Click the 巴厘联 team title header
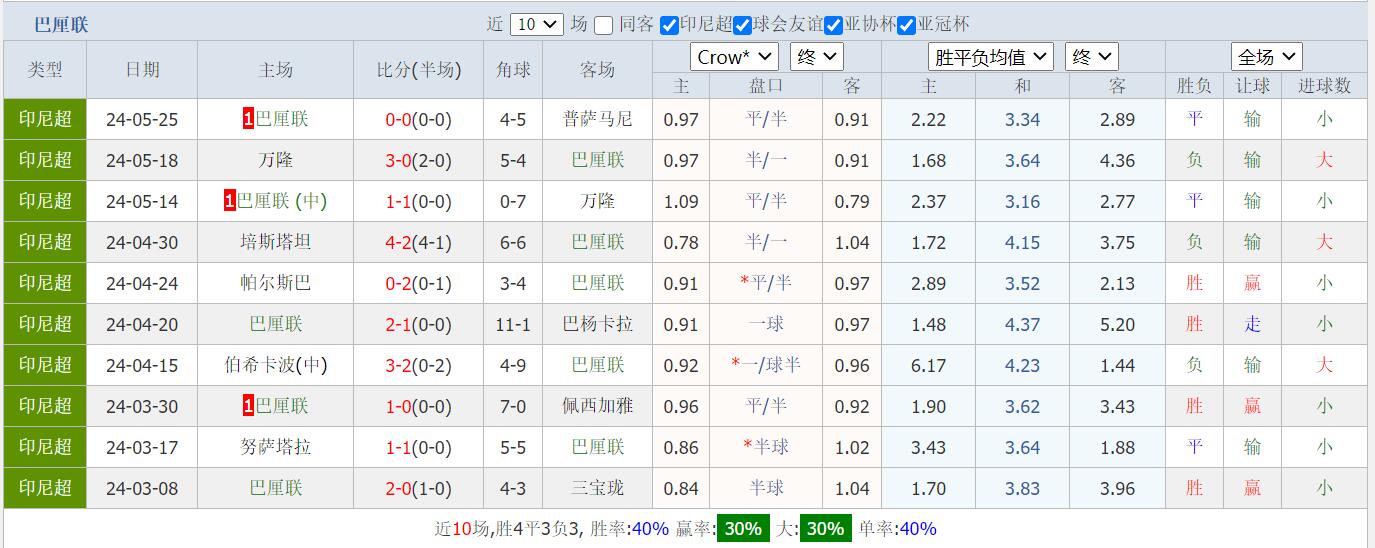 tap(61, 25)
